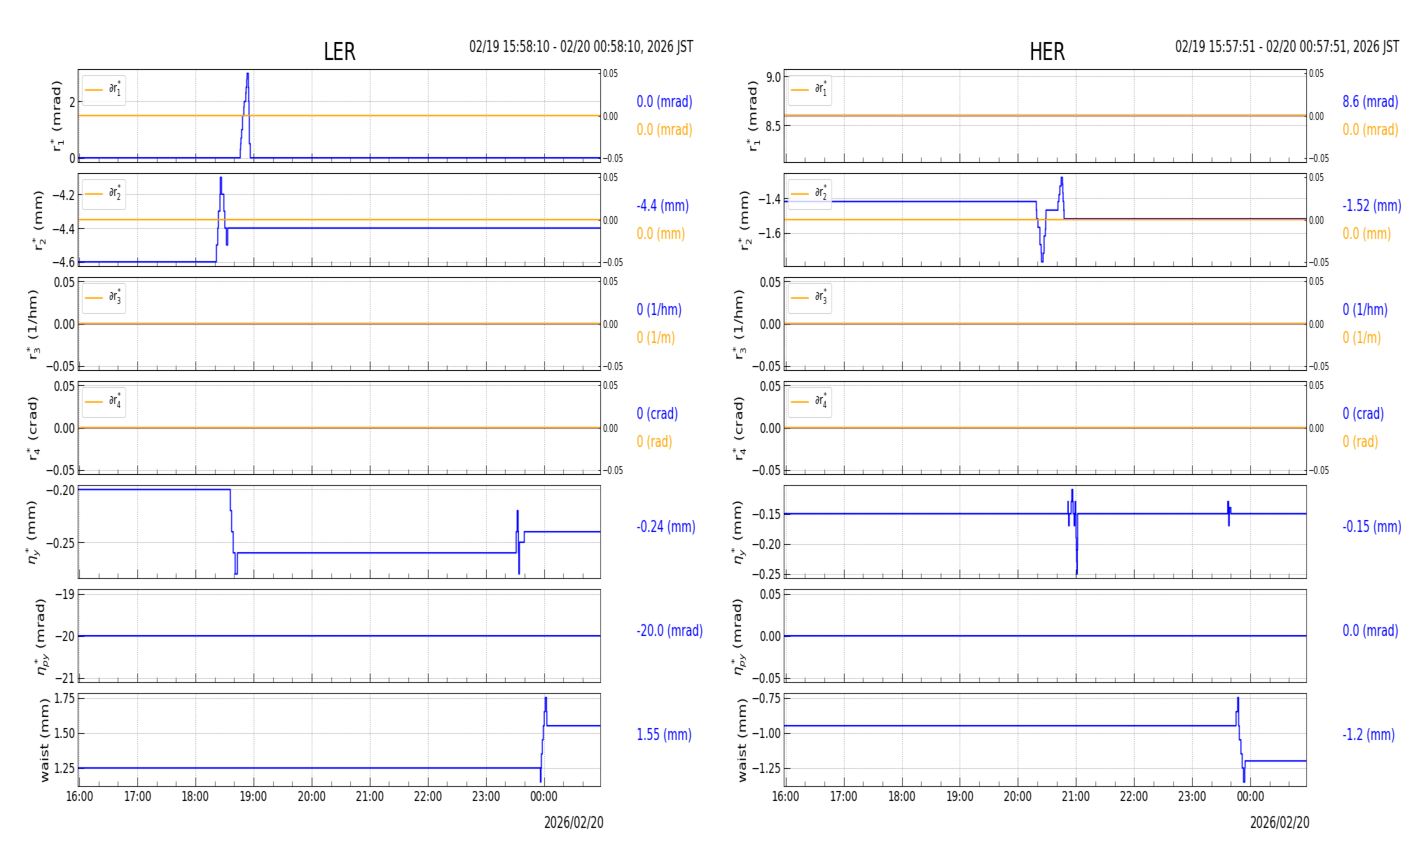Click the -0.24 (mm) LER dispersion value
Image resolution: width=1412 pixels, height=864 pixels.
pos(666,527)
